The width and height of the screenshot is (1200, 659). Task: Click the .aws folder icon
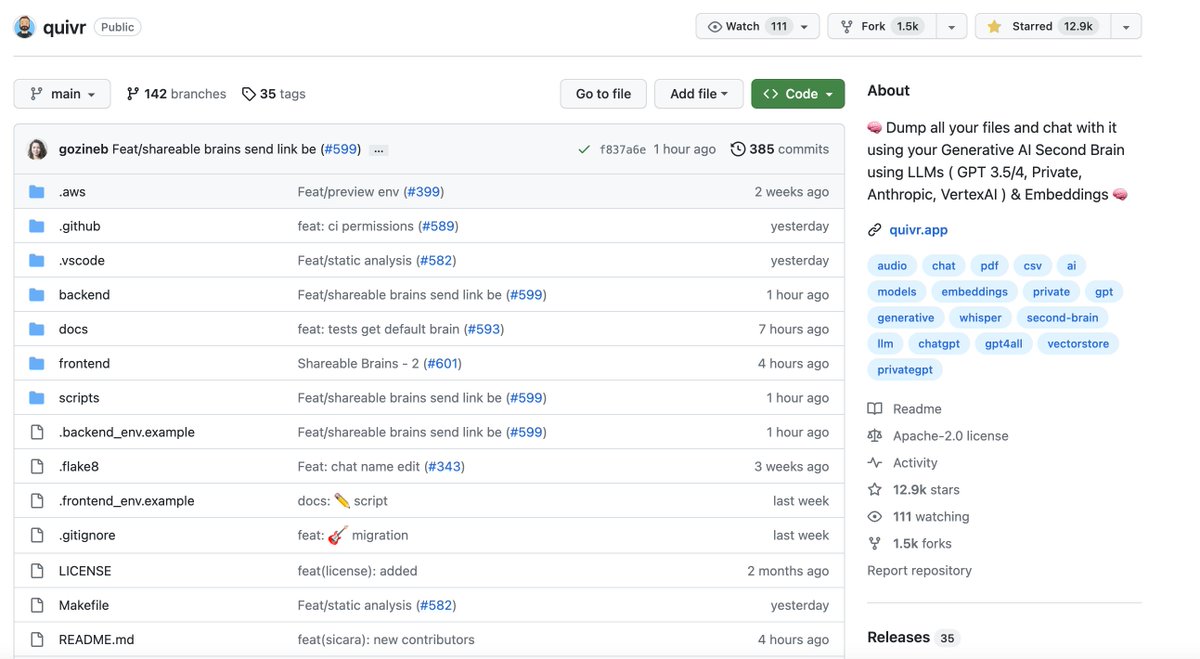point(37,192)
